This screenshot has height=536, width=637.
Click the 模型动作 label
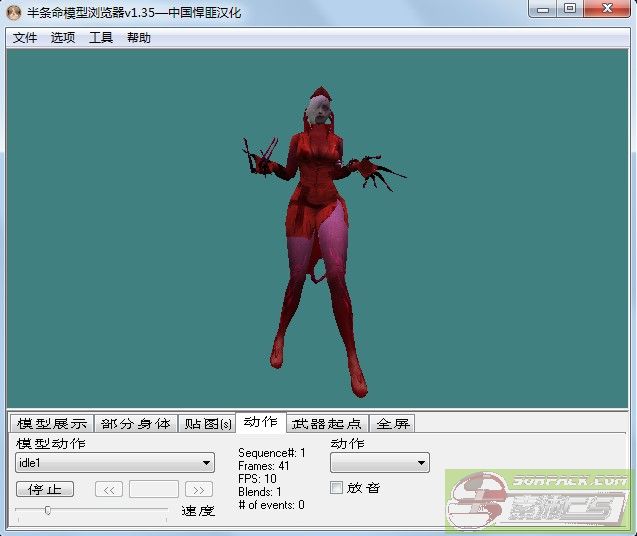pyautogui.click(x=51, y=443)
